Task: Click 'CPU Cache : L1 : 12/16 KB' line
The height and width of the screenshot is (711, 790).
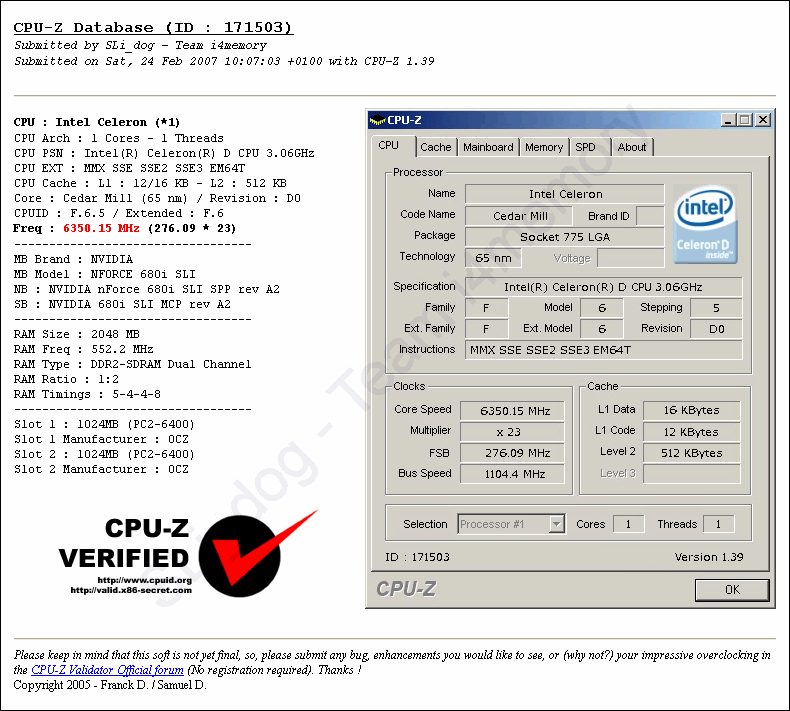Action: click(x=150, y=183)
